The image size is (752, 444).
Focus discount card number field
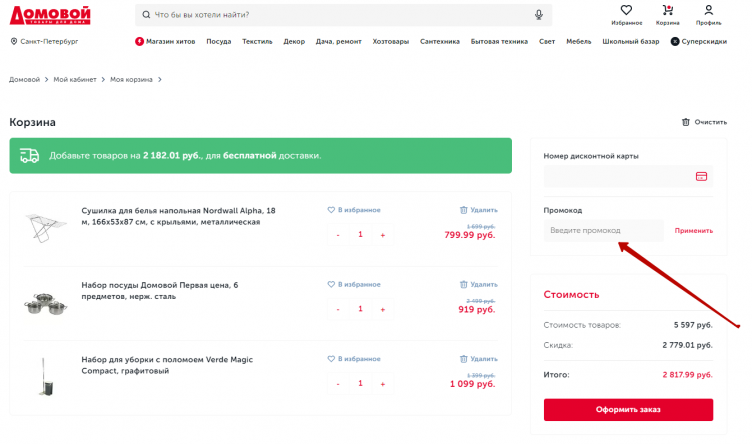tap(628, 176)
